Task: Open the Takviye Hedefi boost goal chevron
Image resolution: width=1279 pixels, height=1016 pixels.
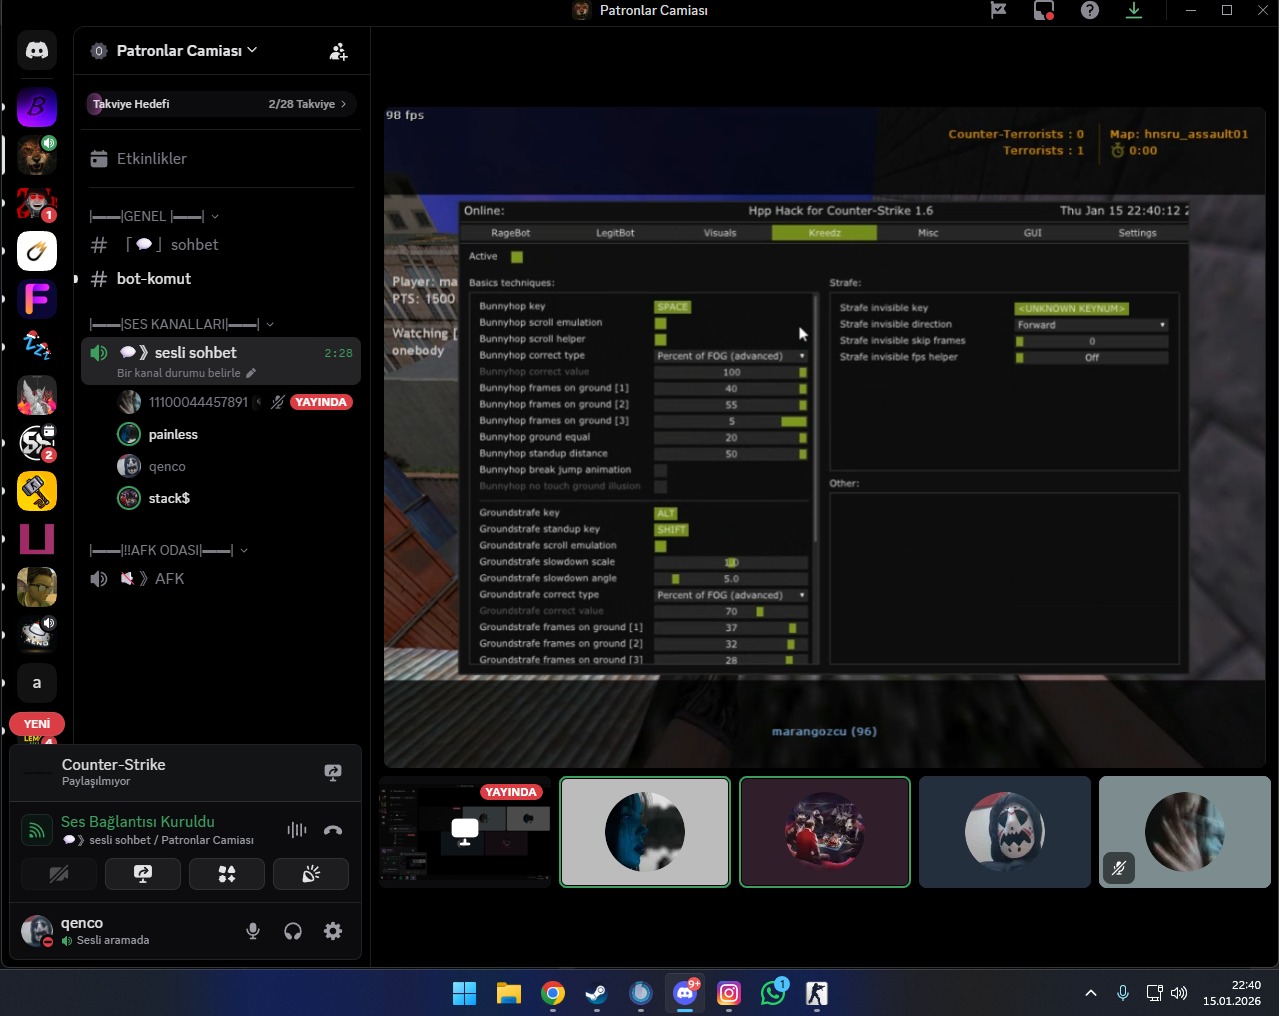Action: [x=343, y=104]
